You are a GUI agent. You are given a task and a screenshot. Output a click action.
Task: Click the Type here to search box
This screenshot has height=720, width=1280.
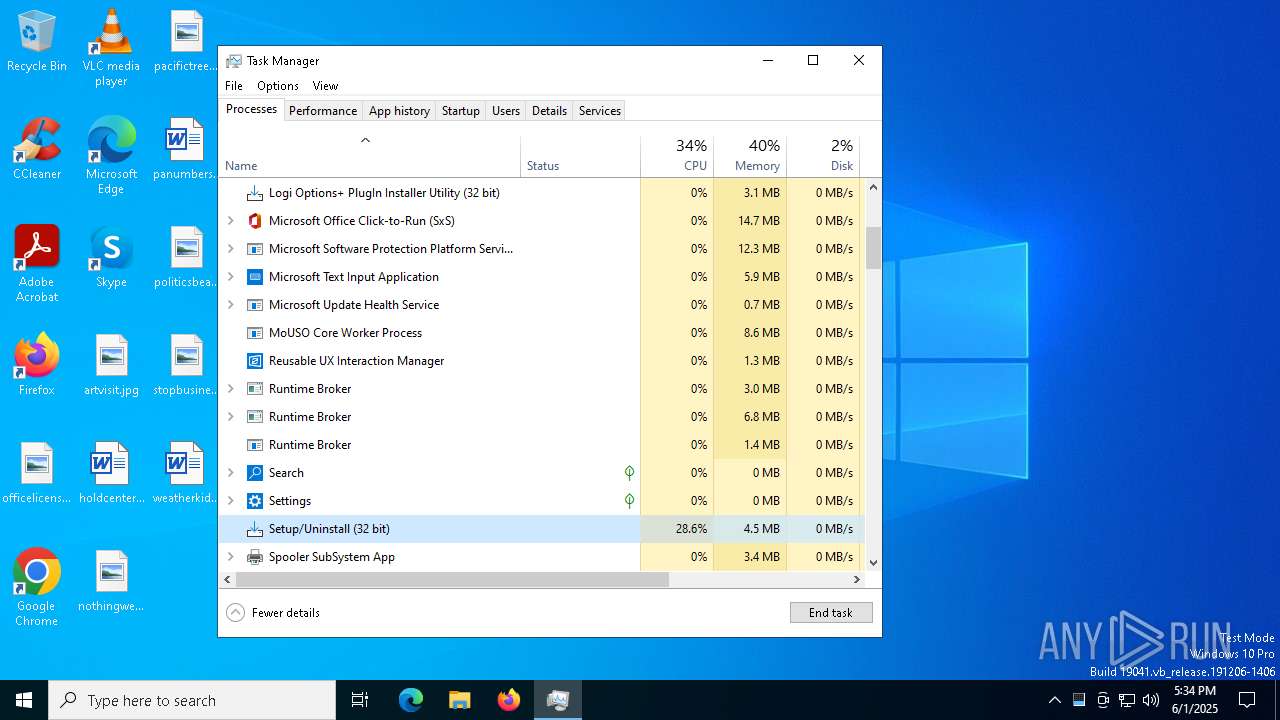pyautogui.click(x=192, y=700)
